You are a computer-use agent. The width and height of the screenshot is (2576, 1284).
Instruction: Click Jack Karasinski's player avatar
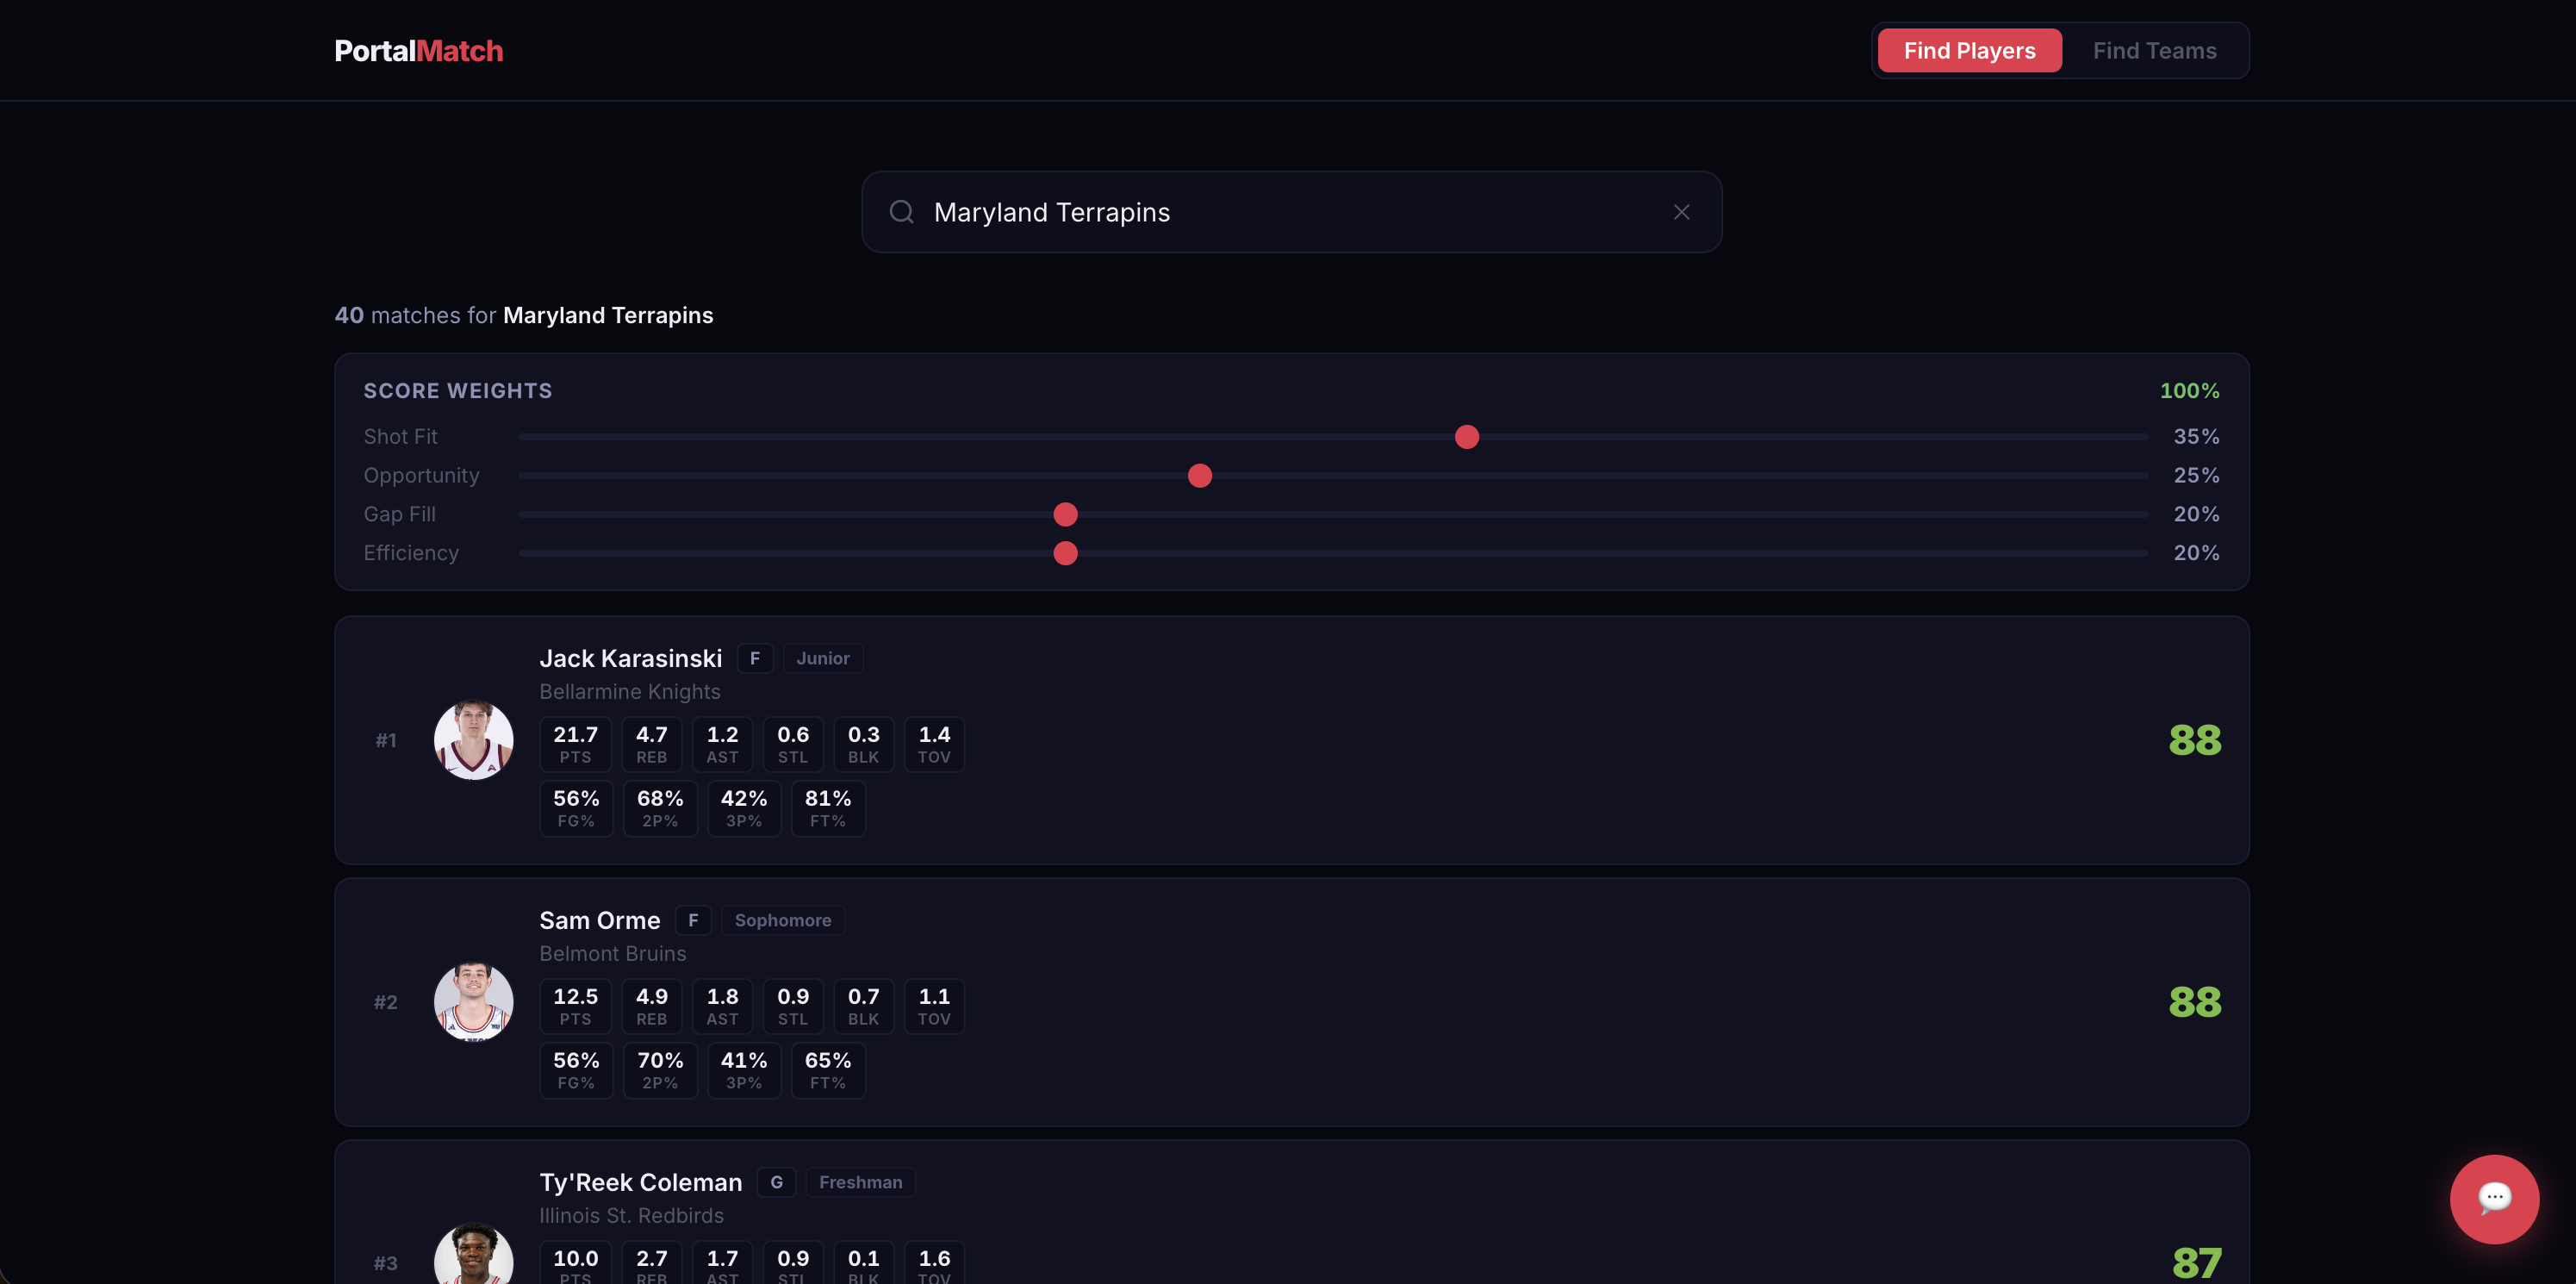pos(473,740)
